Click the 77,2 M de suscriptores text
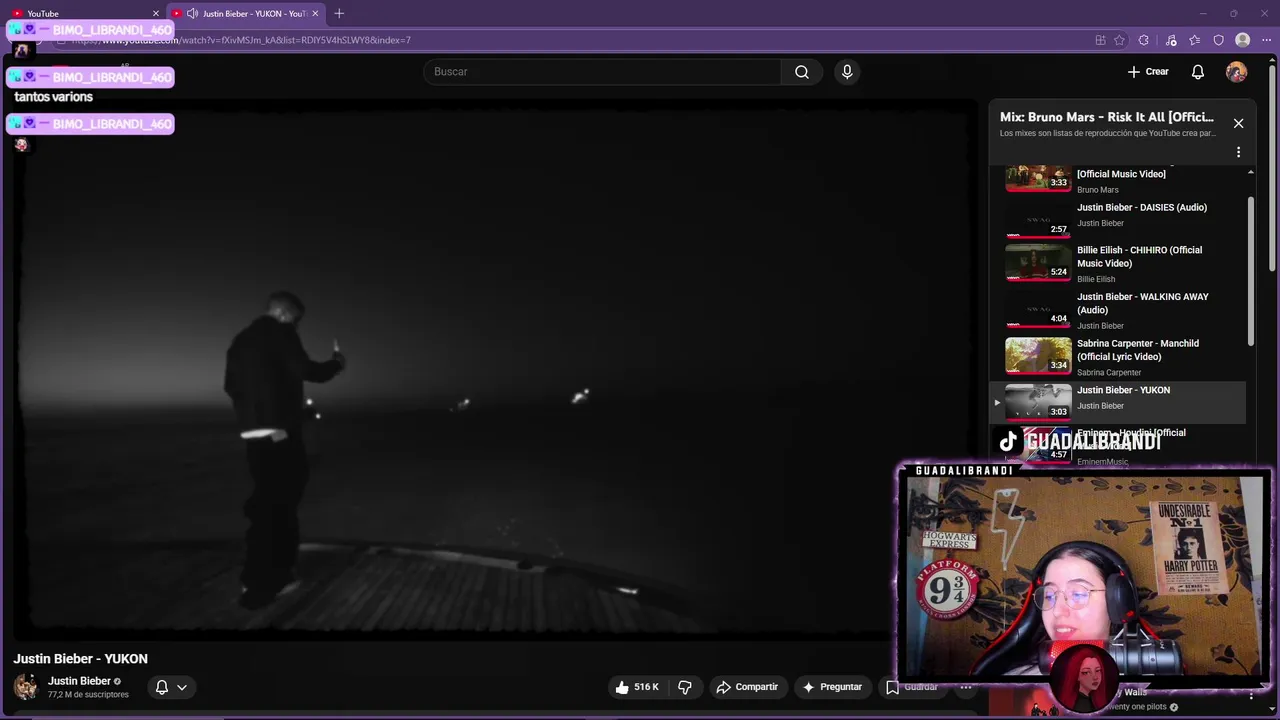The image size is (1280, 720). (x=88, y=695)
